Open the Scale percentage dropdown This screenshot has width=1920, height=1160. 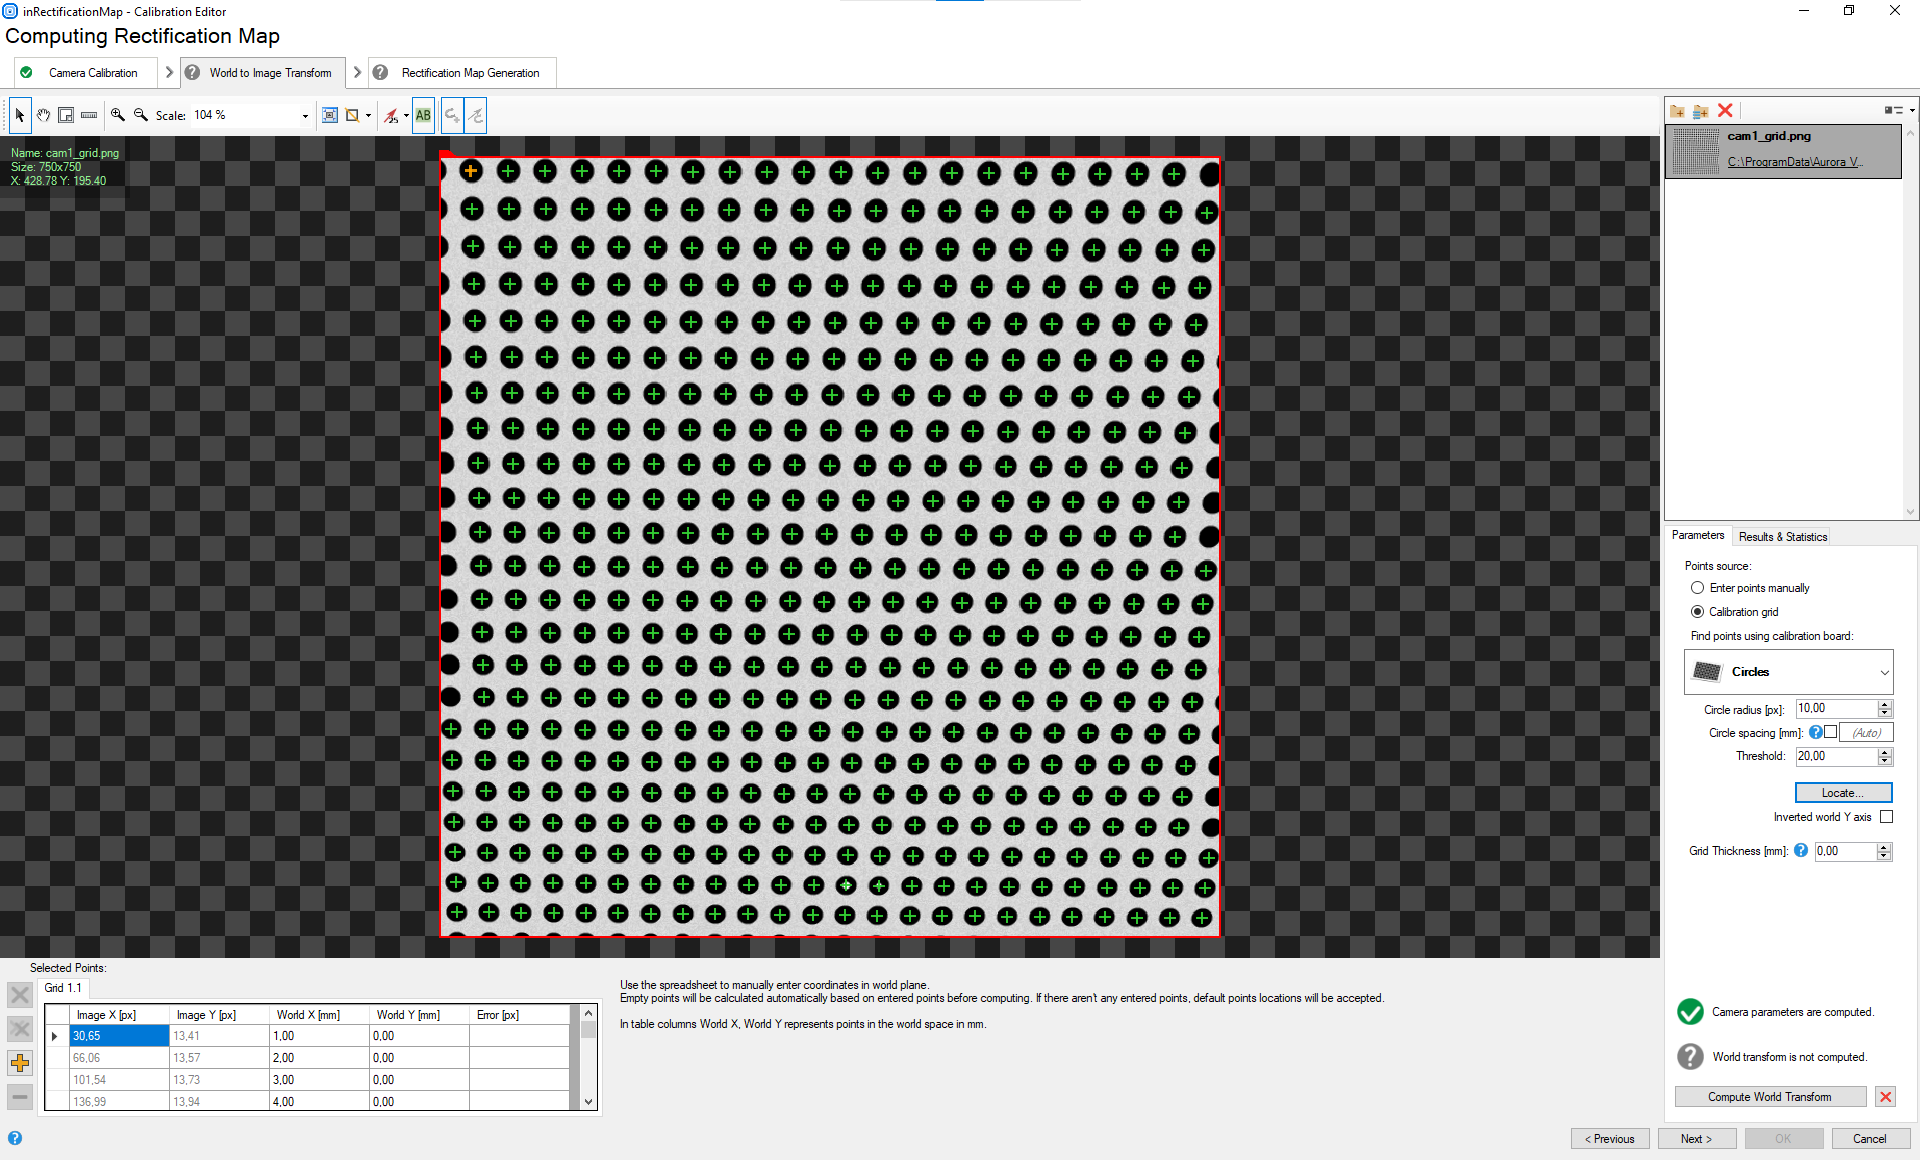pos(305,116)
